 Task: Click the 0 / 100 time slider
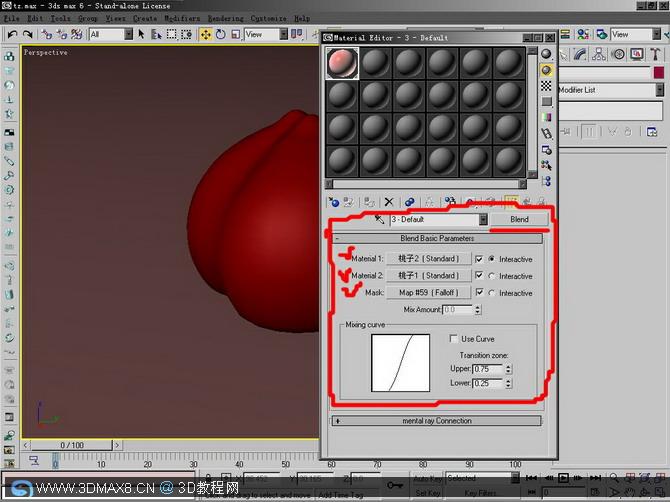72,445
